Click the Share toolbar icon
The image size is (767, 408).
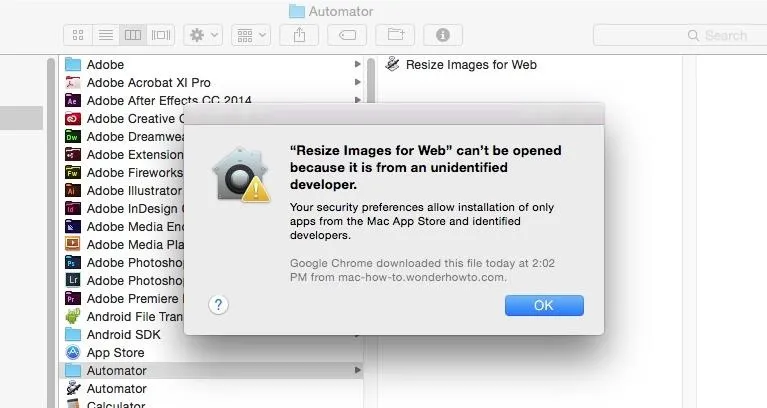299,35
